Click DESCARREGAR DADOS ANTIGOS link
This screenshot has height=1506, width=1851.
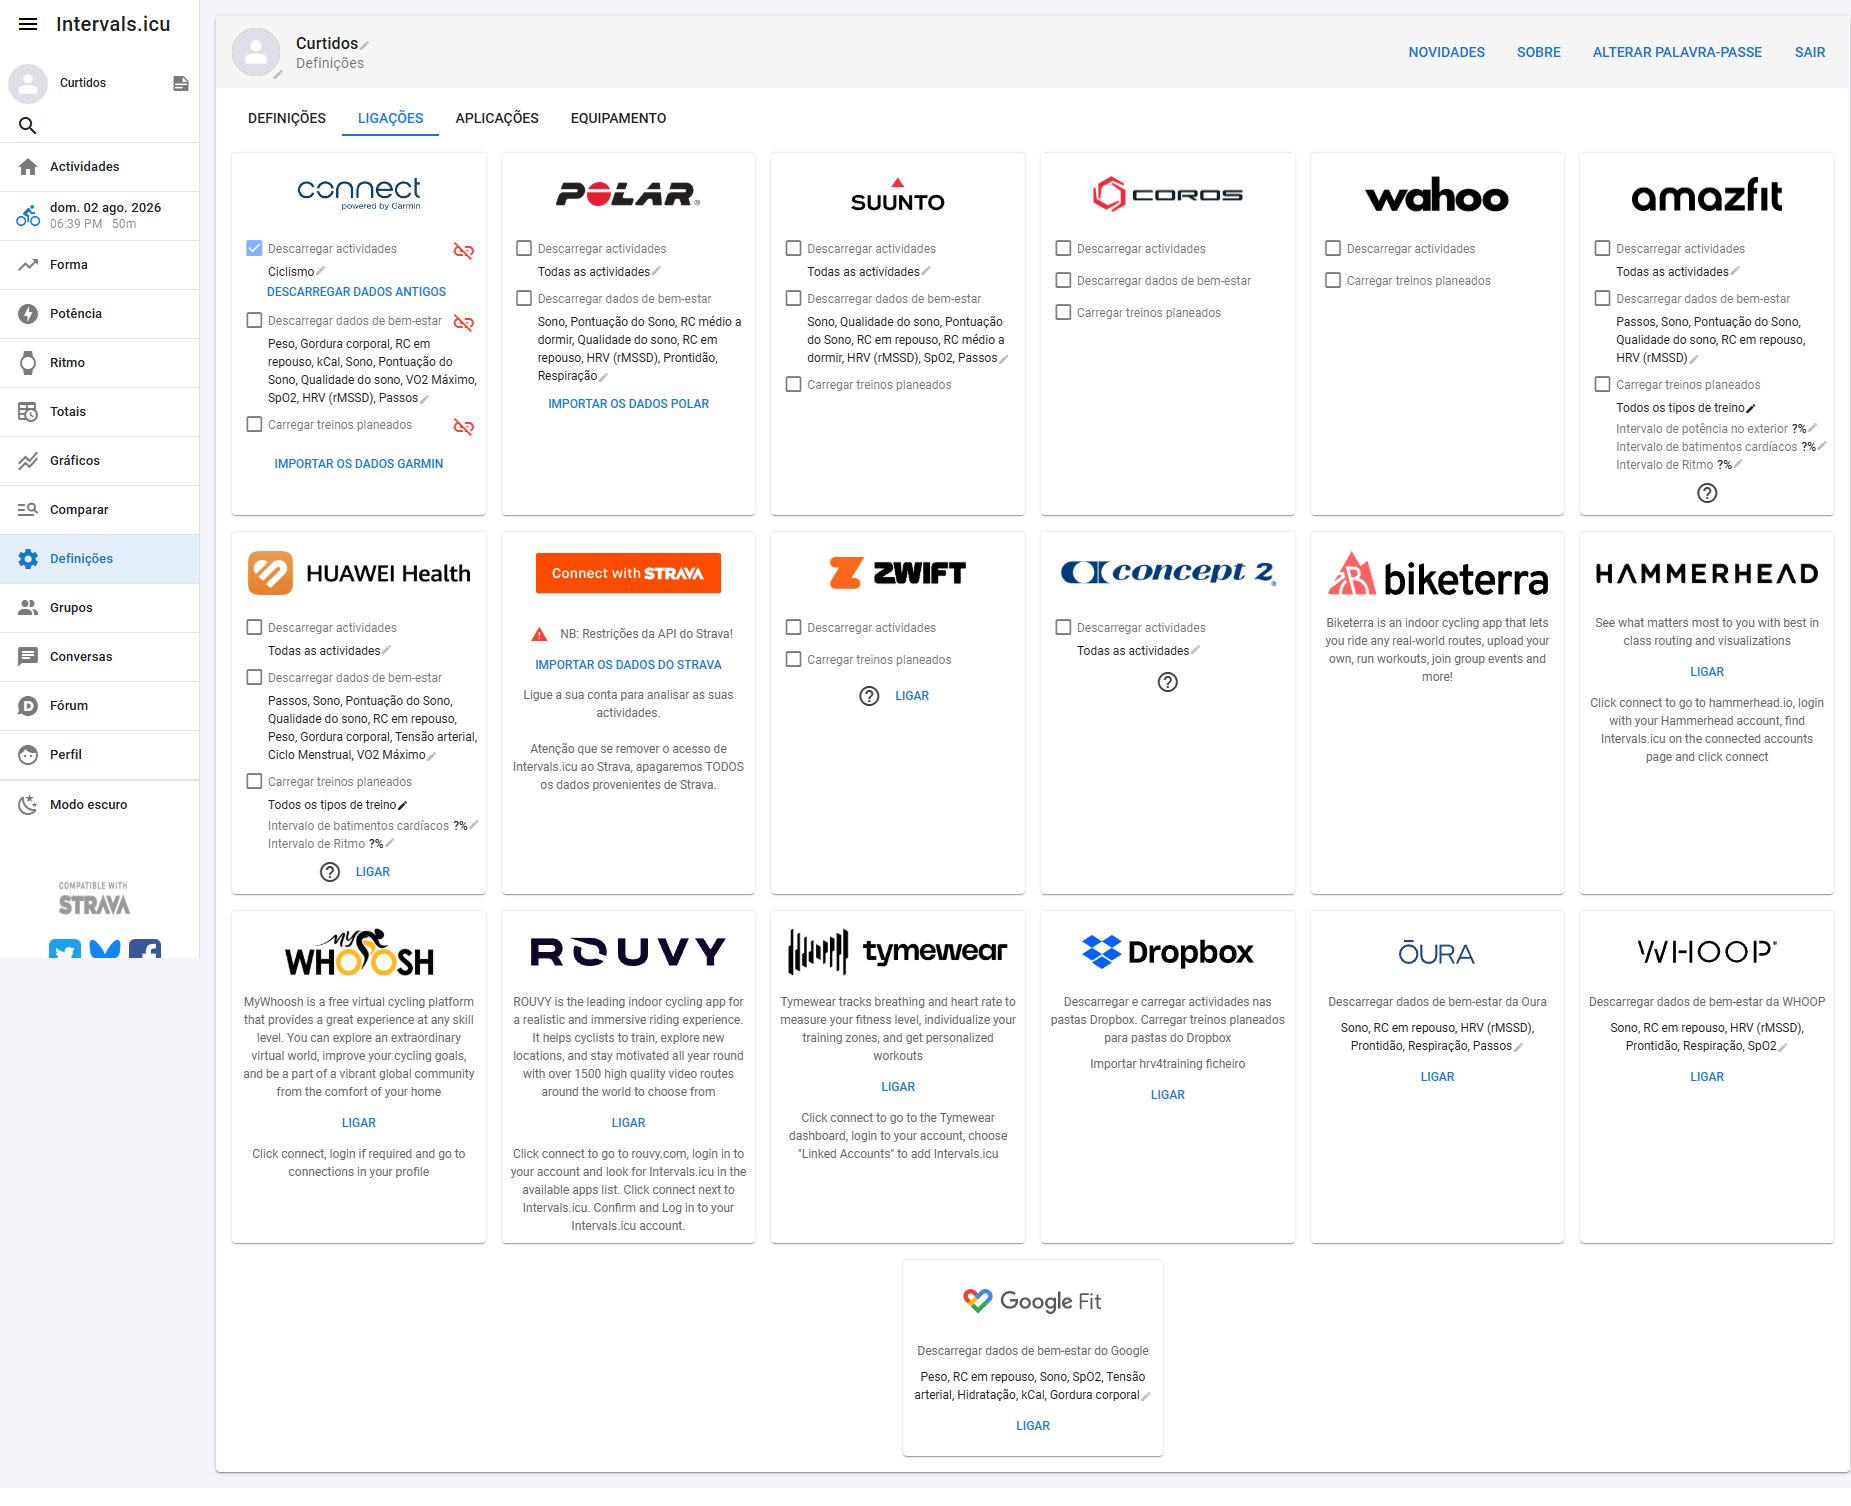(357, 292)
